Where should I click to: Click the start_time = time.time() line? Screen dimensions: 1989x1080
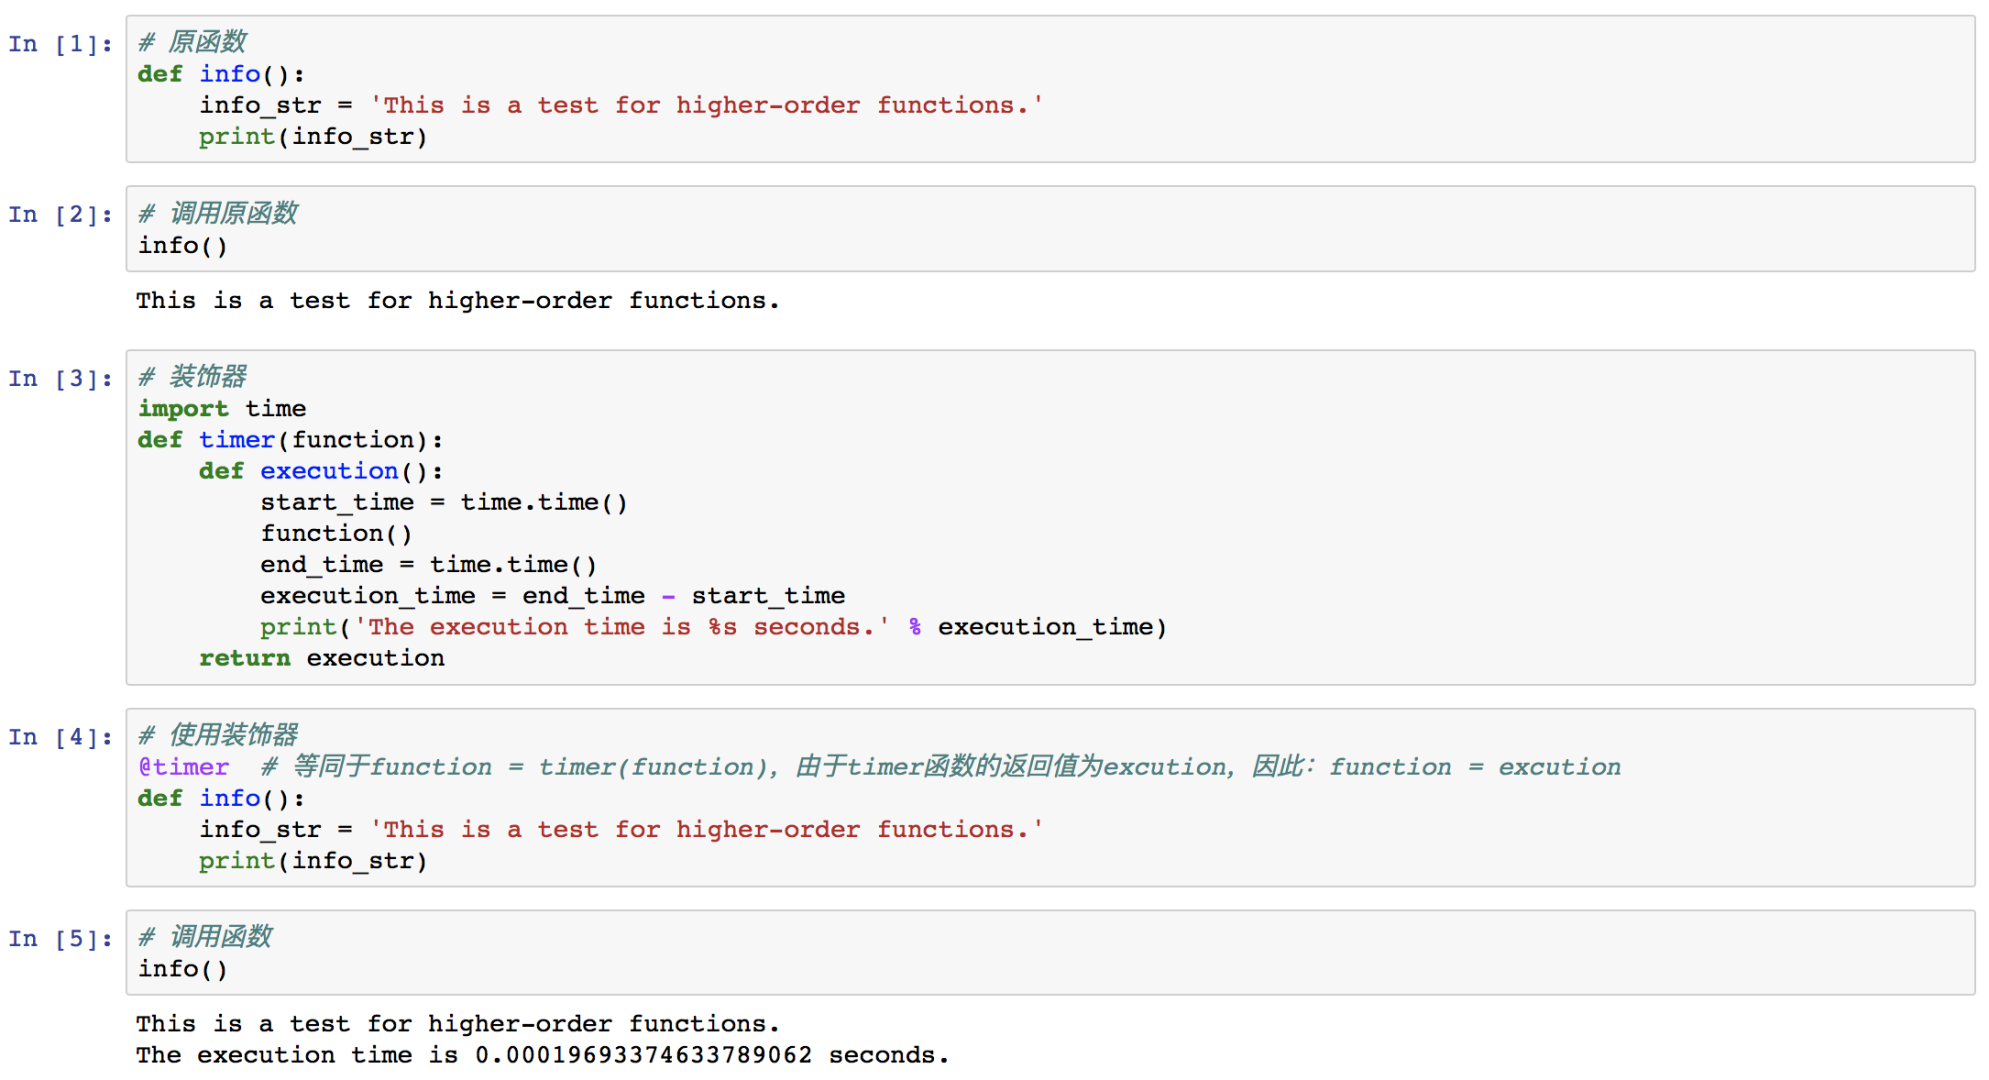(x=444, y=502)
